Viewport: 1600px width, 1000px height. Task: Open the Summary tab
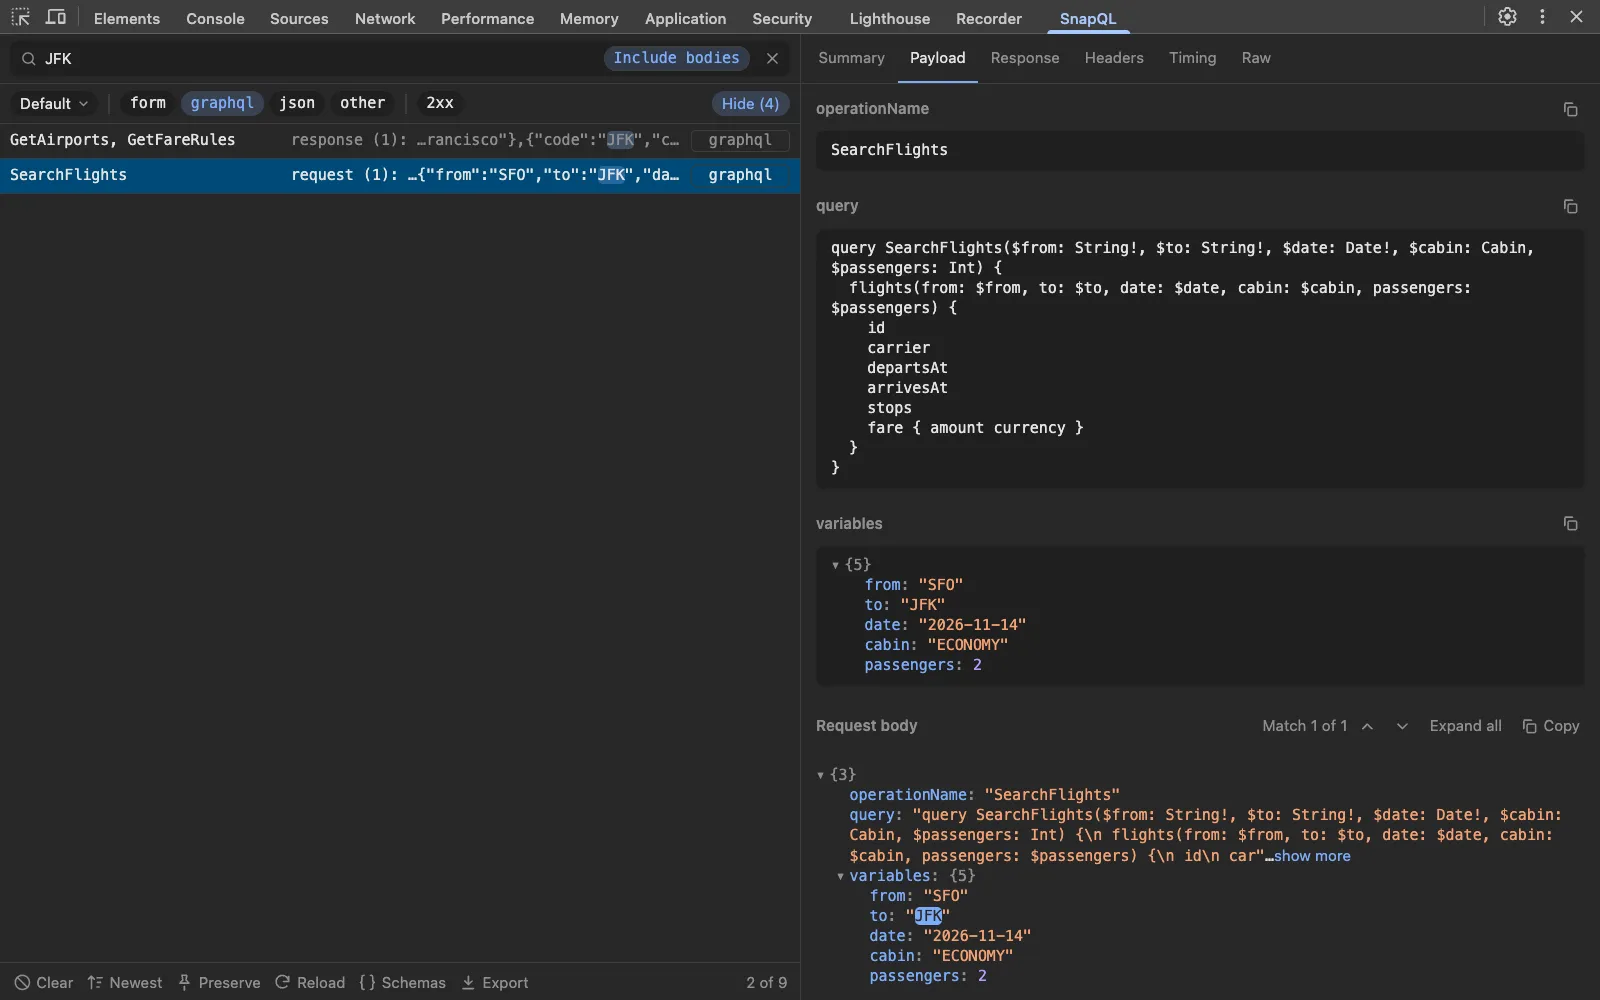[x=851, y=58]
